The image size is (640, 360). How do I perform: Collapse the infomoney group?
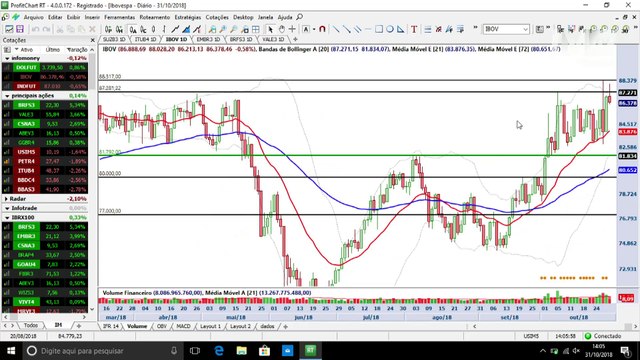[7, 58]
